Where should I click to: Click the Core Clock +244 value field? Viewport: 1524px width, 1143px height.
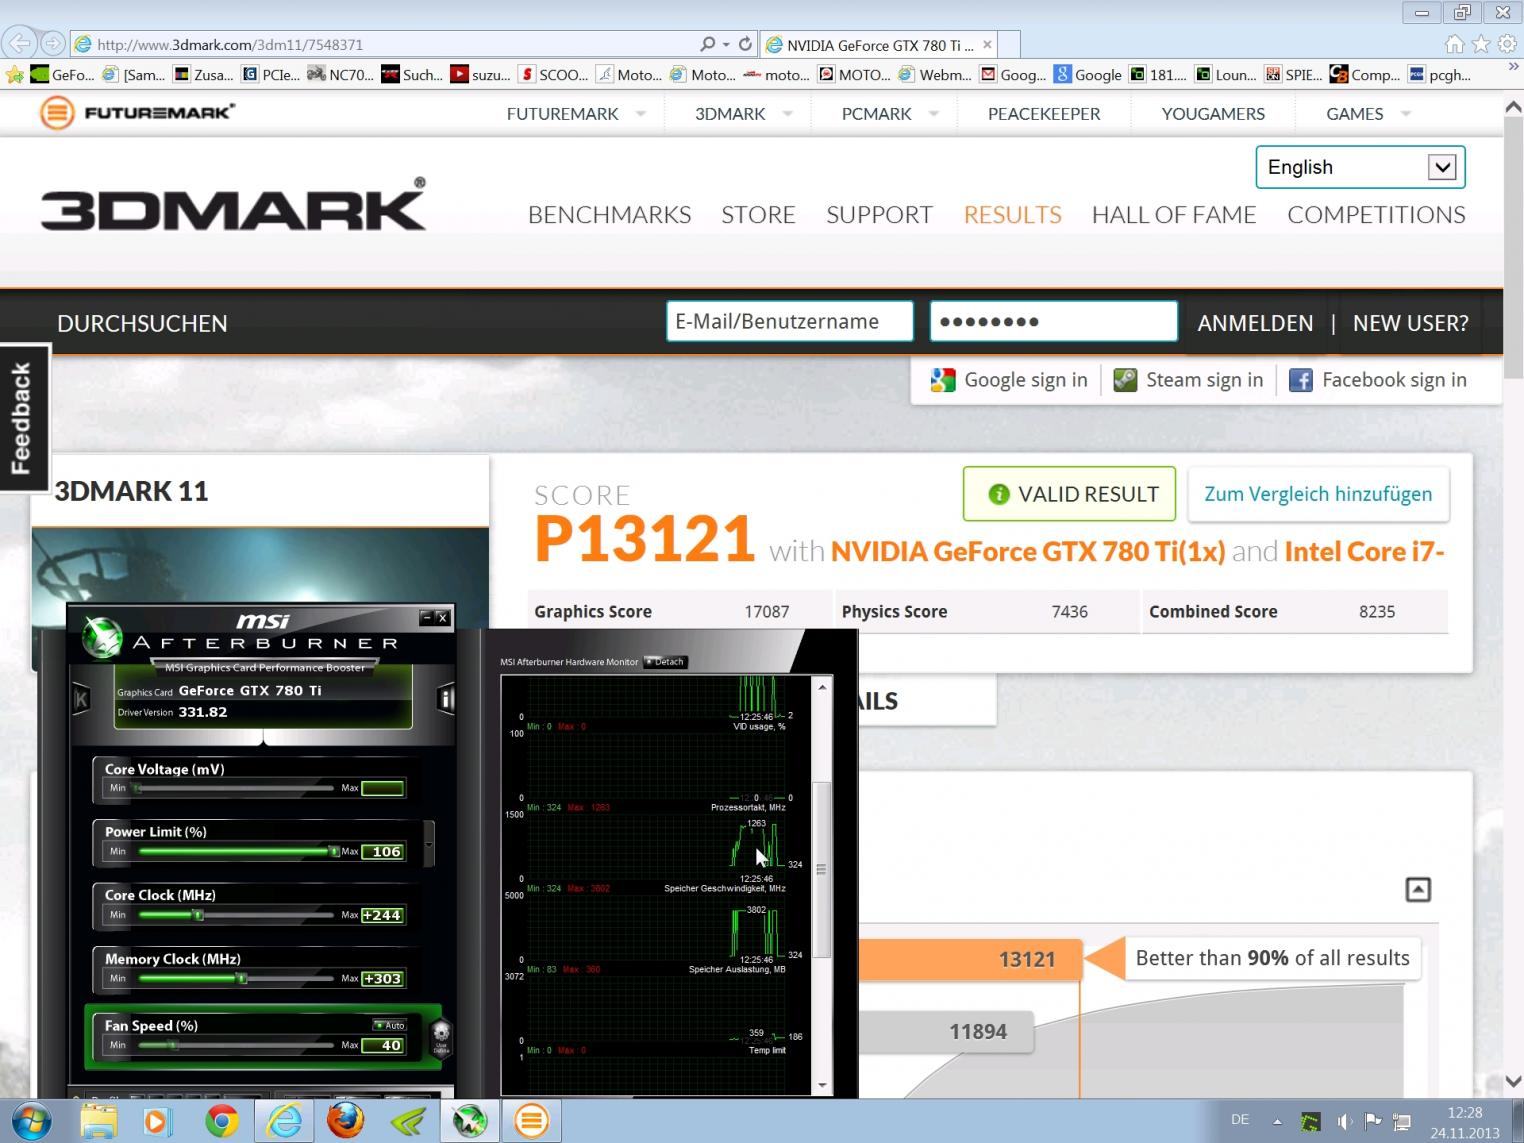(x=383, y=915)
